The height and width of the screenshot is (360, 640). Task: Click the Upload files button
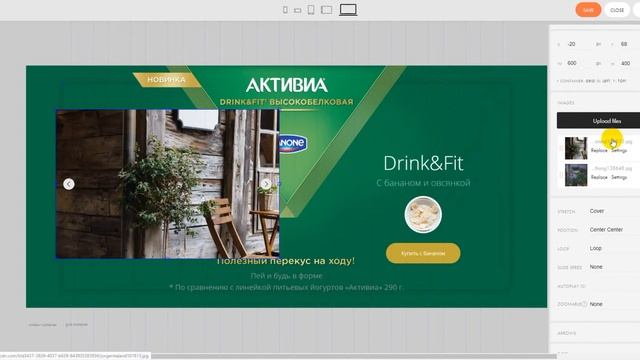pos(598,121)
